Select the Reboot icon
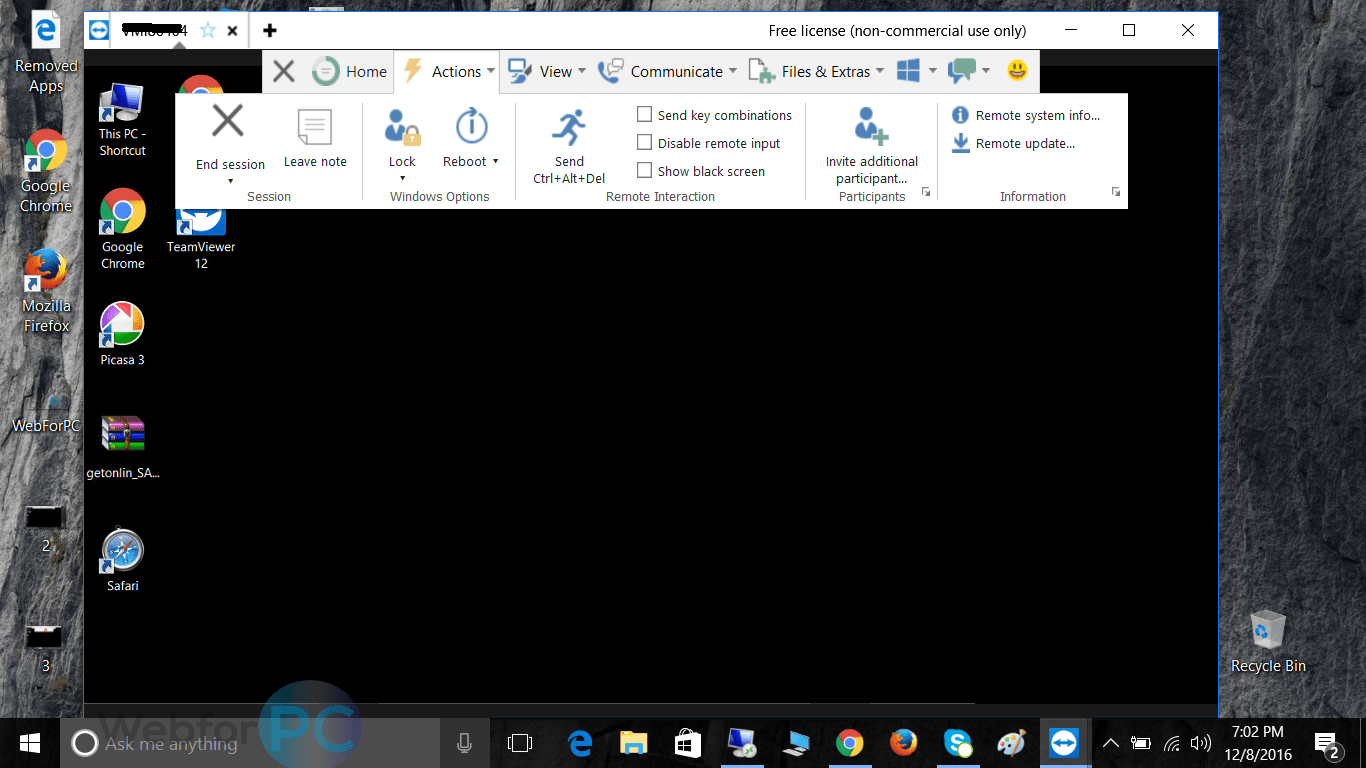Image resolution: width=1366 pixels, height=768 pixels. click(468, 135)
